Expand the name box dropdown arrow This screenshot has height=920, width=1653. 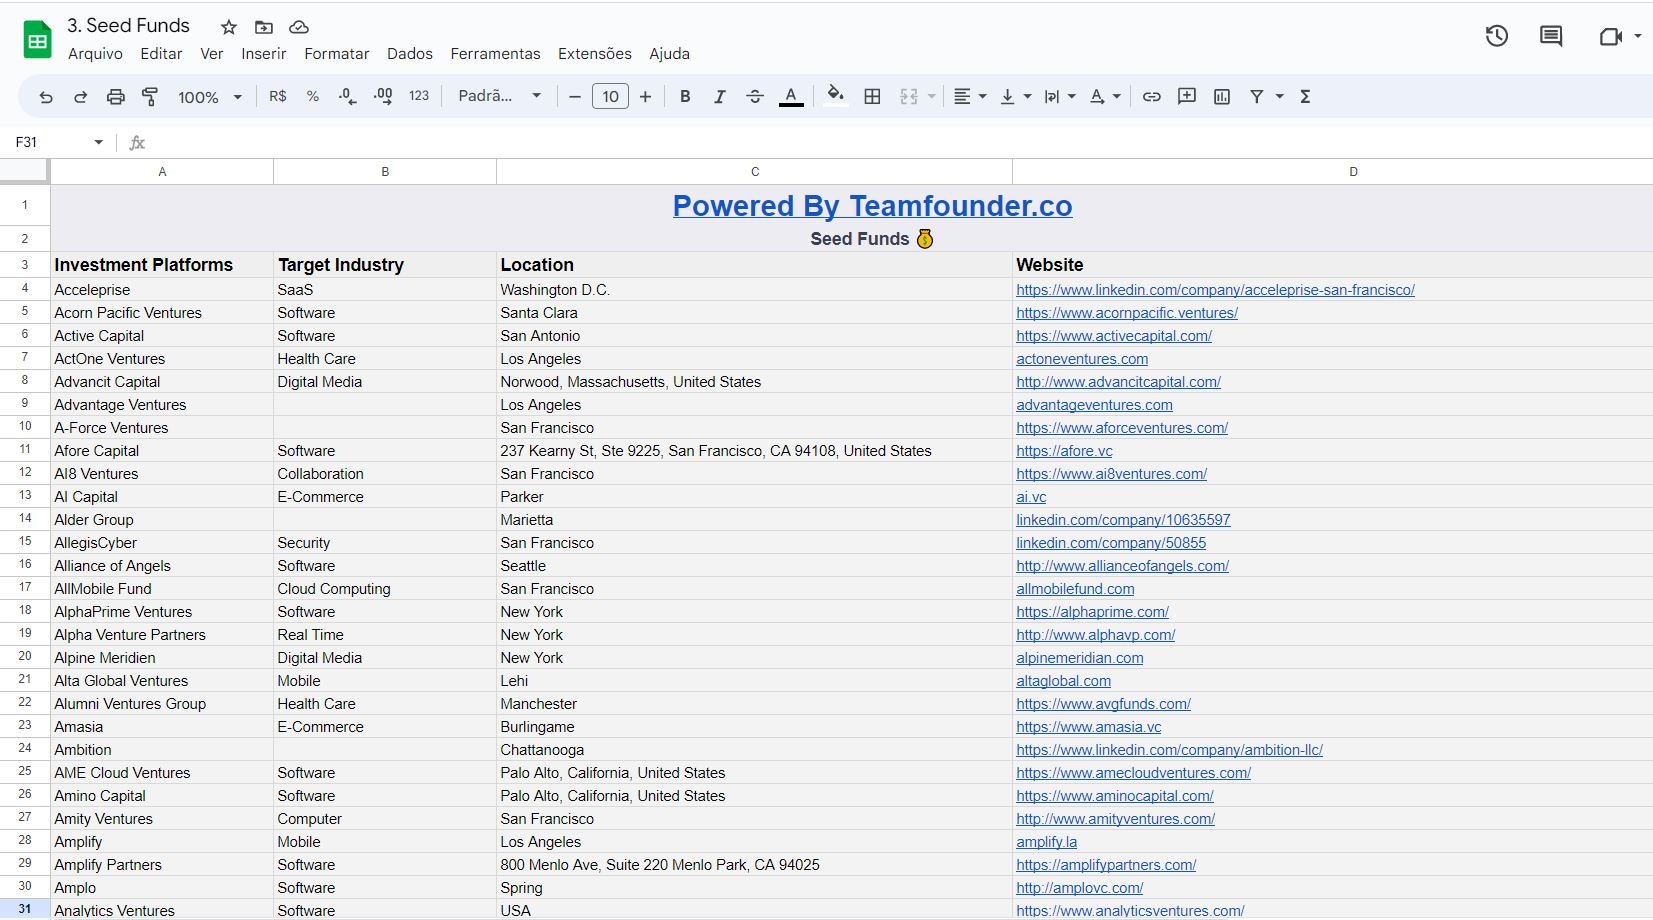[x=99, y=142]
